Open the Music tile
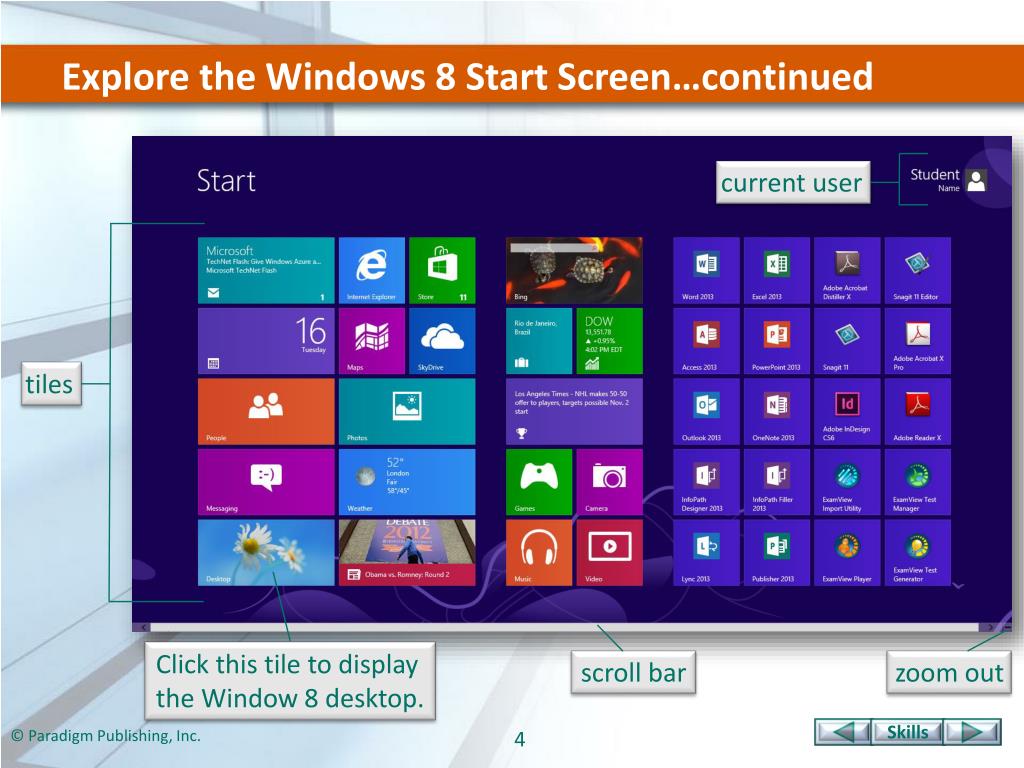Viewport: 1024px width, 768px height. pyautogui.click(x=539, y=552)
